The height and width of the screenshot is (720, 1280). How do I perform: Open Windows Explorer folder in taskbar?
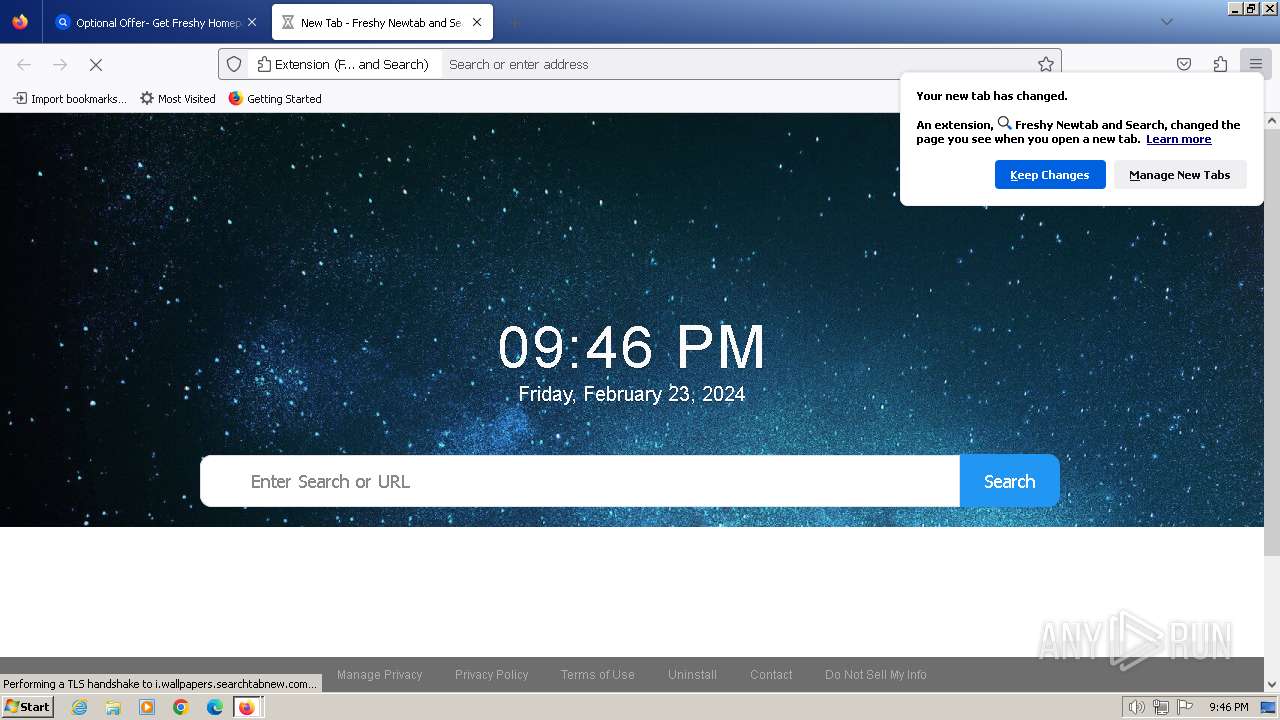pyautogui.click(x=113, y=707)
